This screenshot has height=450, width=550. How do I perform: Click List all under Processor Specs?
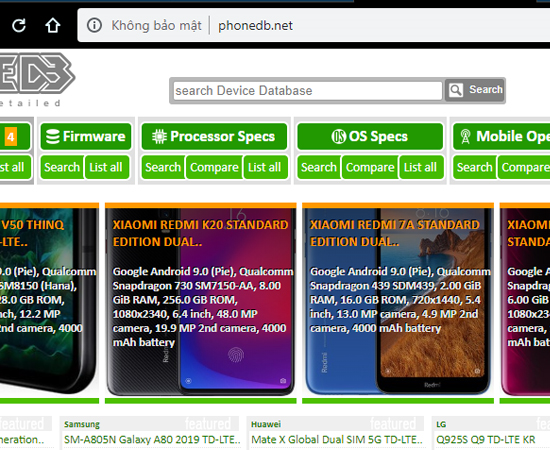click(265, 167)
